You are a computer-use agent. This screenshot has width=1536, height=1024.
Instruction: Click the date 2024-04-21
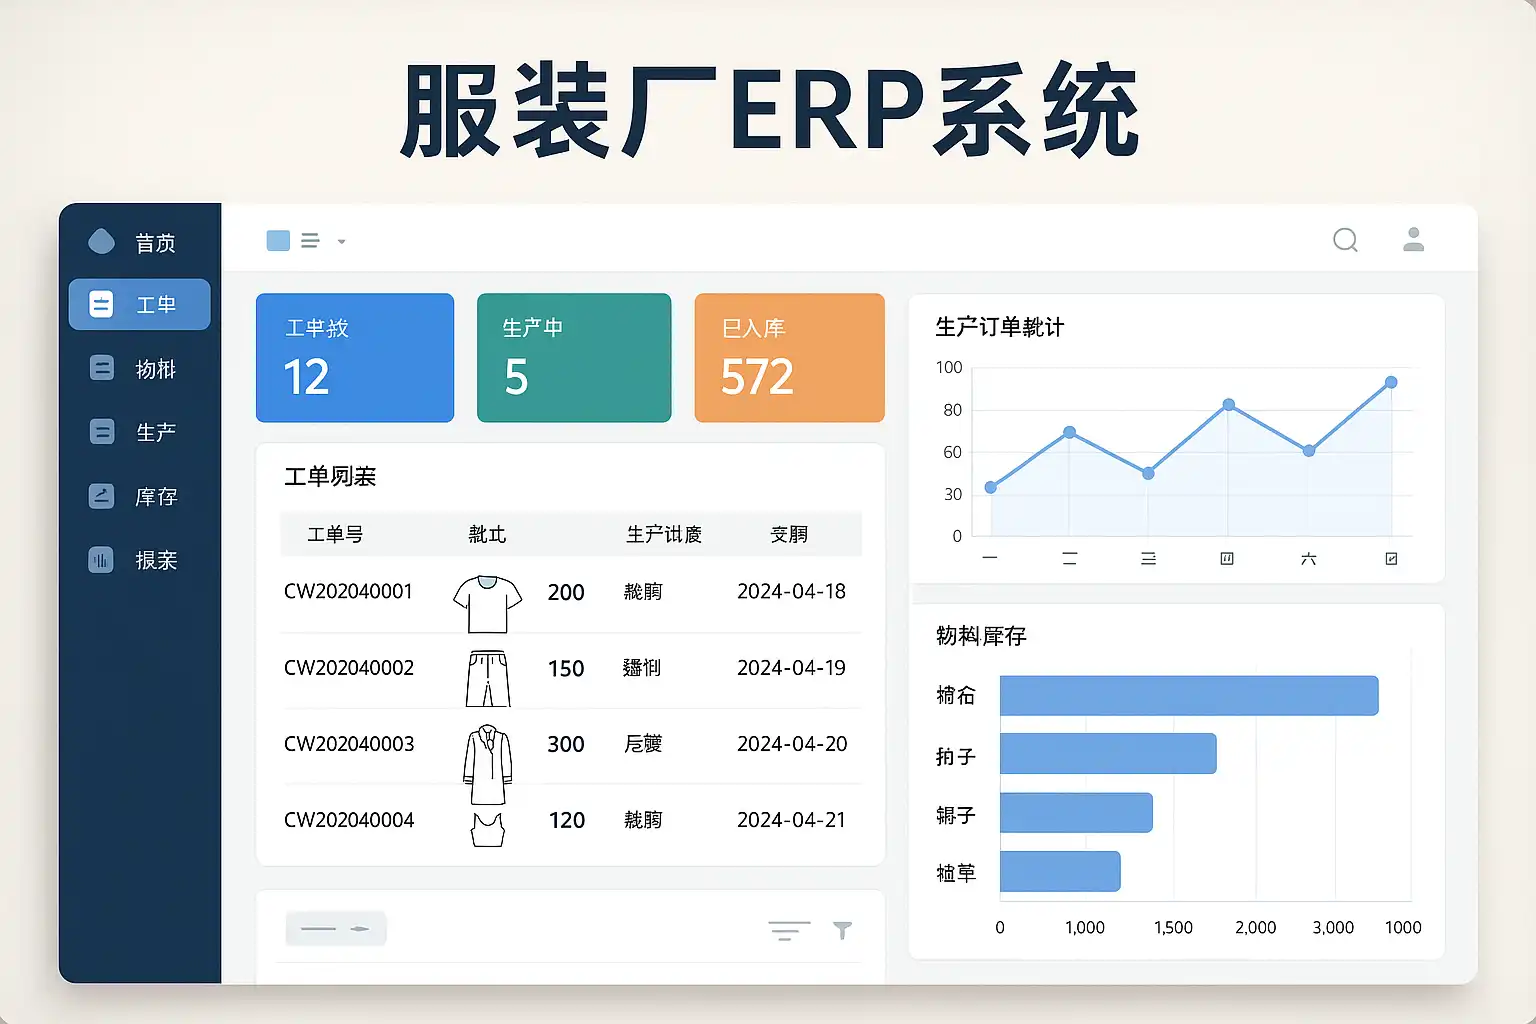click(792, 819)
